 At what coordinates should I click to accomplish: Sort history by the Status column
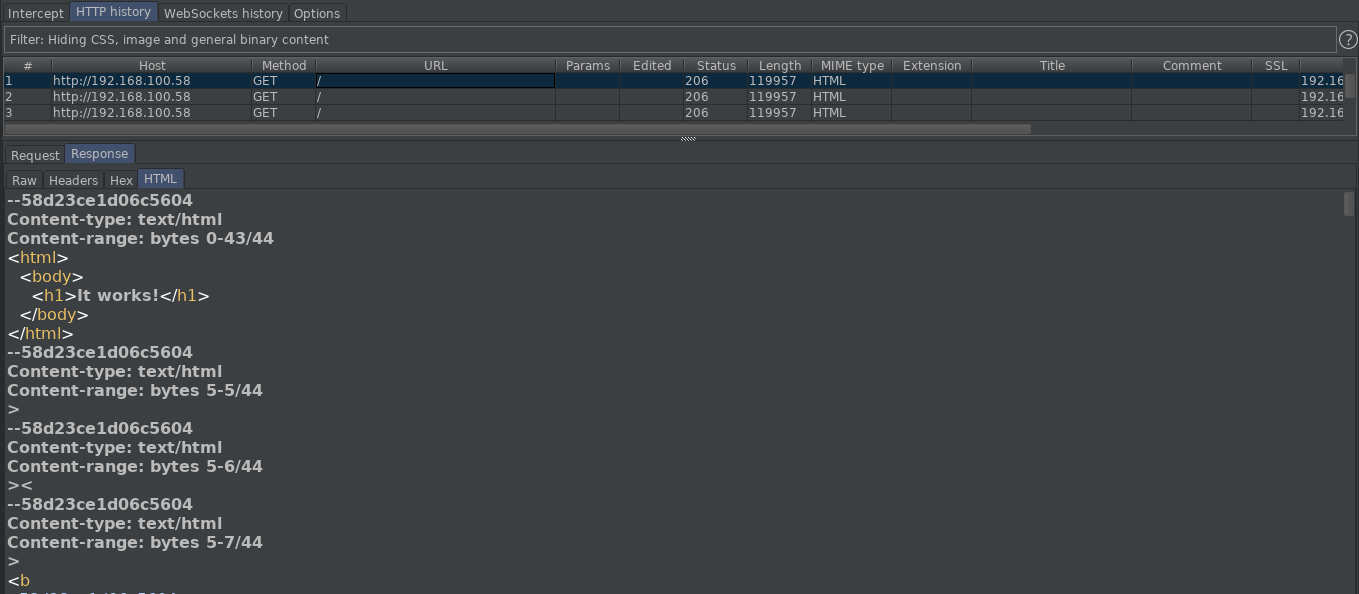point(716,65)
